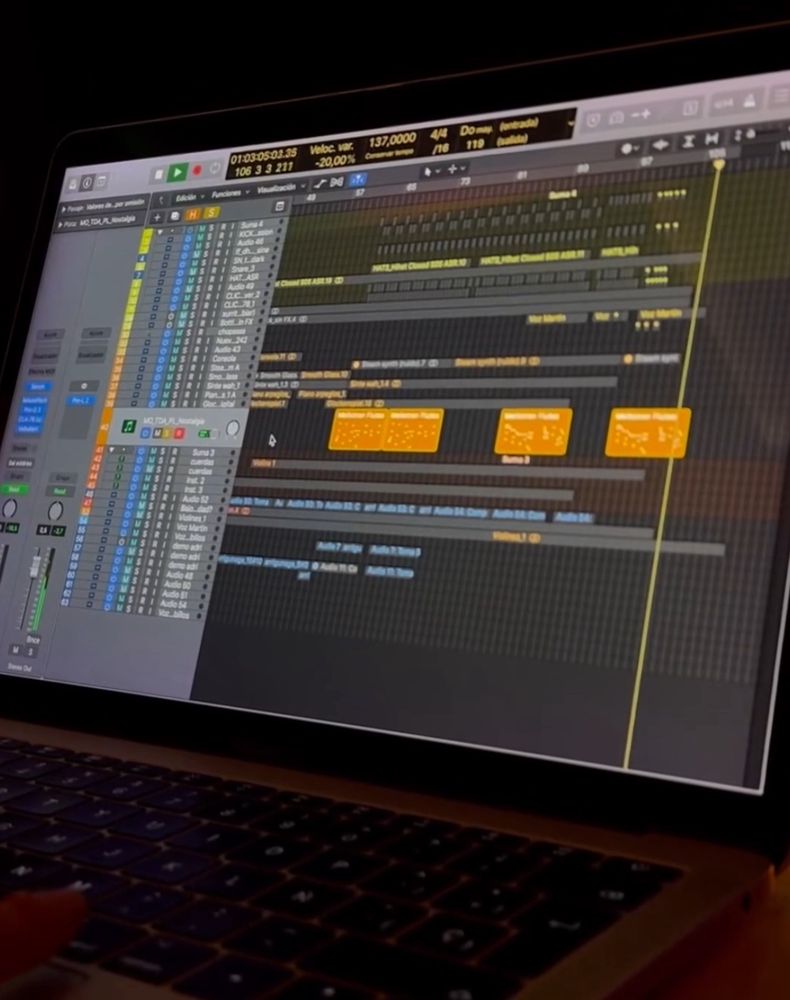The width and height of the screenshot is (790, 1000).
Task: Click the Do may. key signature field
Action: 476,131
